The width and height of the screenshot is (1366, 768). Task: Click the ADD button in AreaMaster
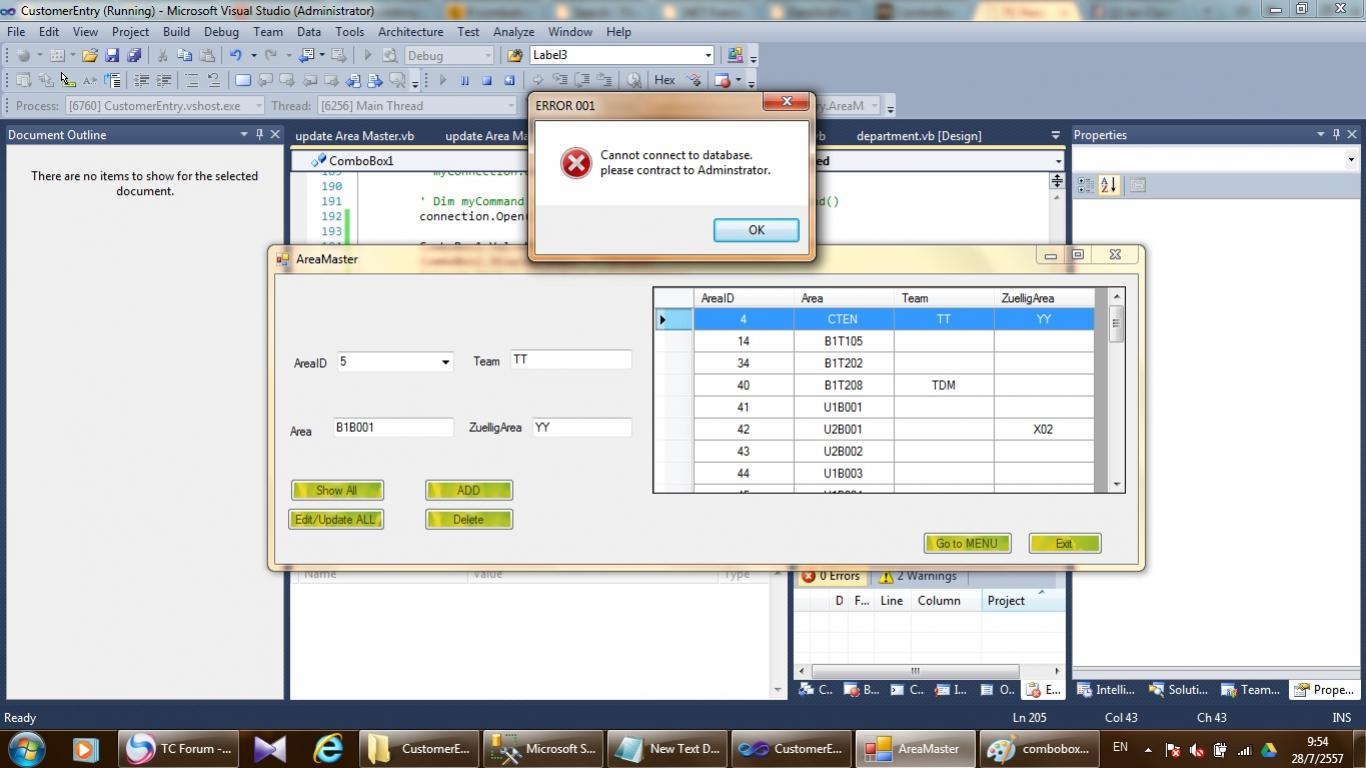coord(468,490)
